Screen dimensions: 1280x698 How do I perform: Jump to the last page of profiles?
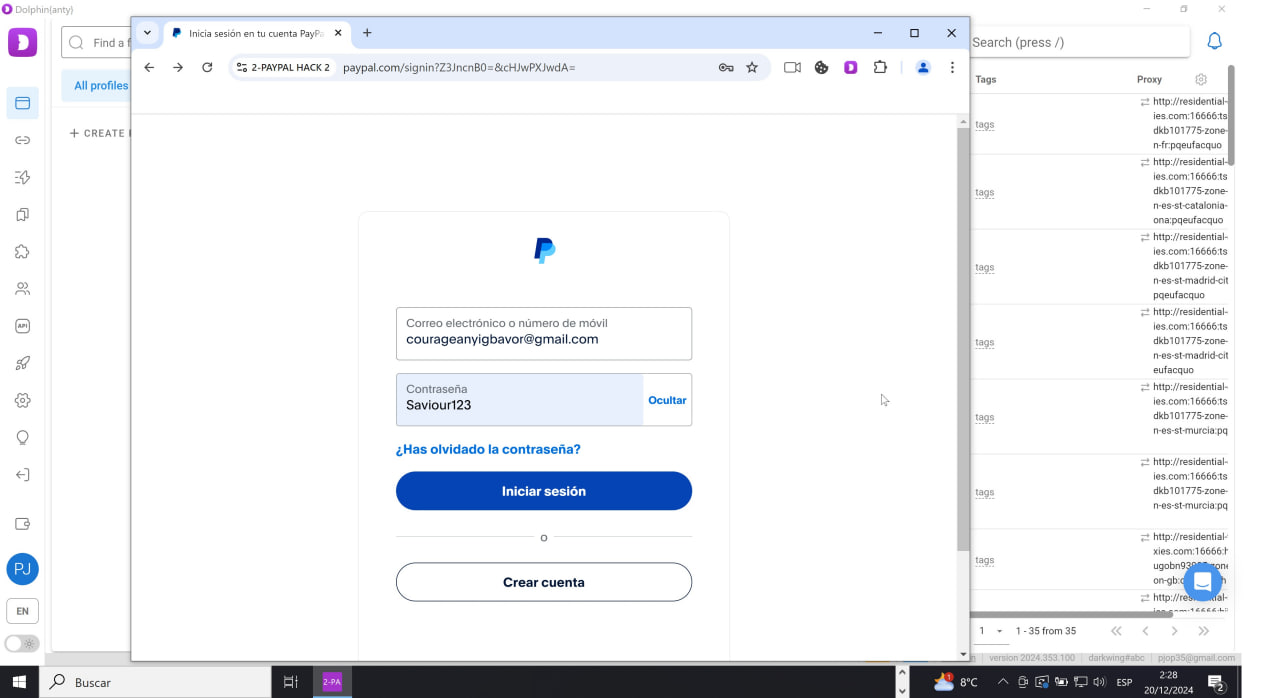(x=1203, y=631)
